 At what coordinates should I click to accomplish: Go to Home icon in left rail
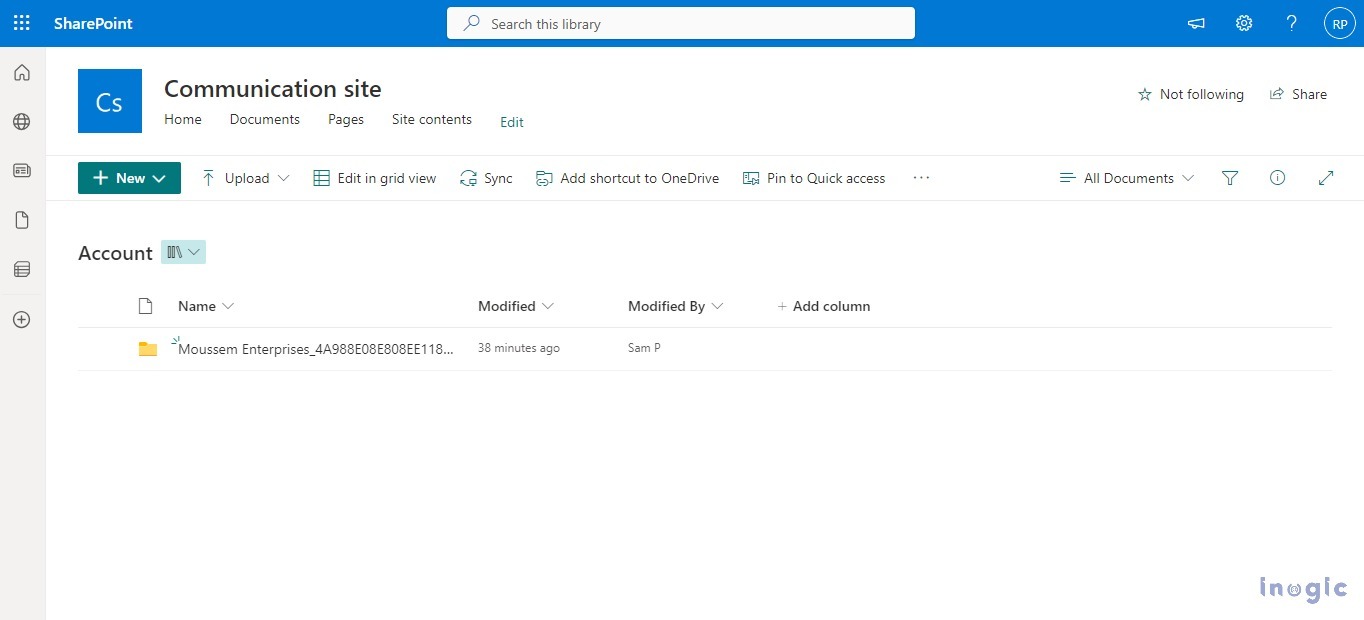tap(22, 72)
